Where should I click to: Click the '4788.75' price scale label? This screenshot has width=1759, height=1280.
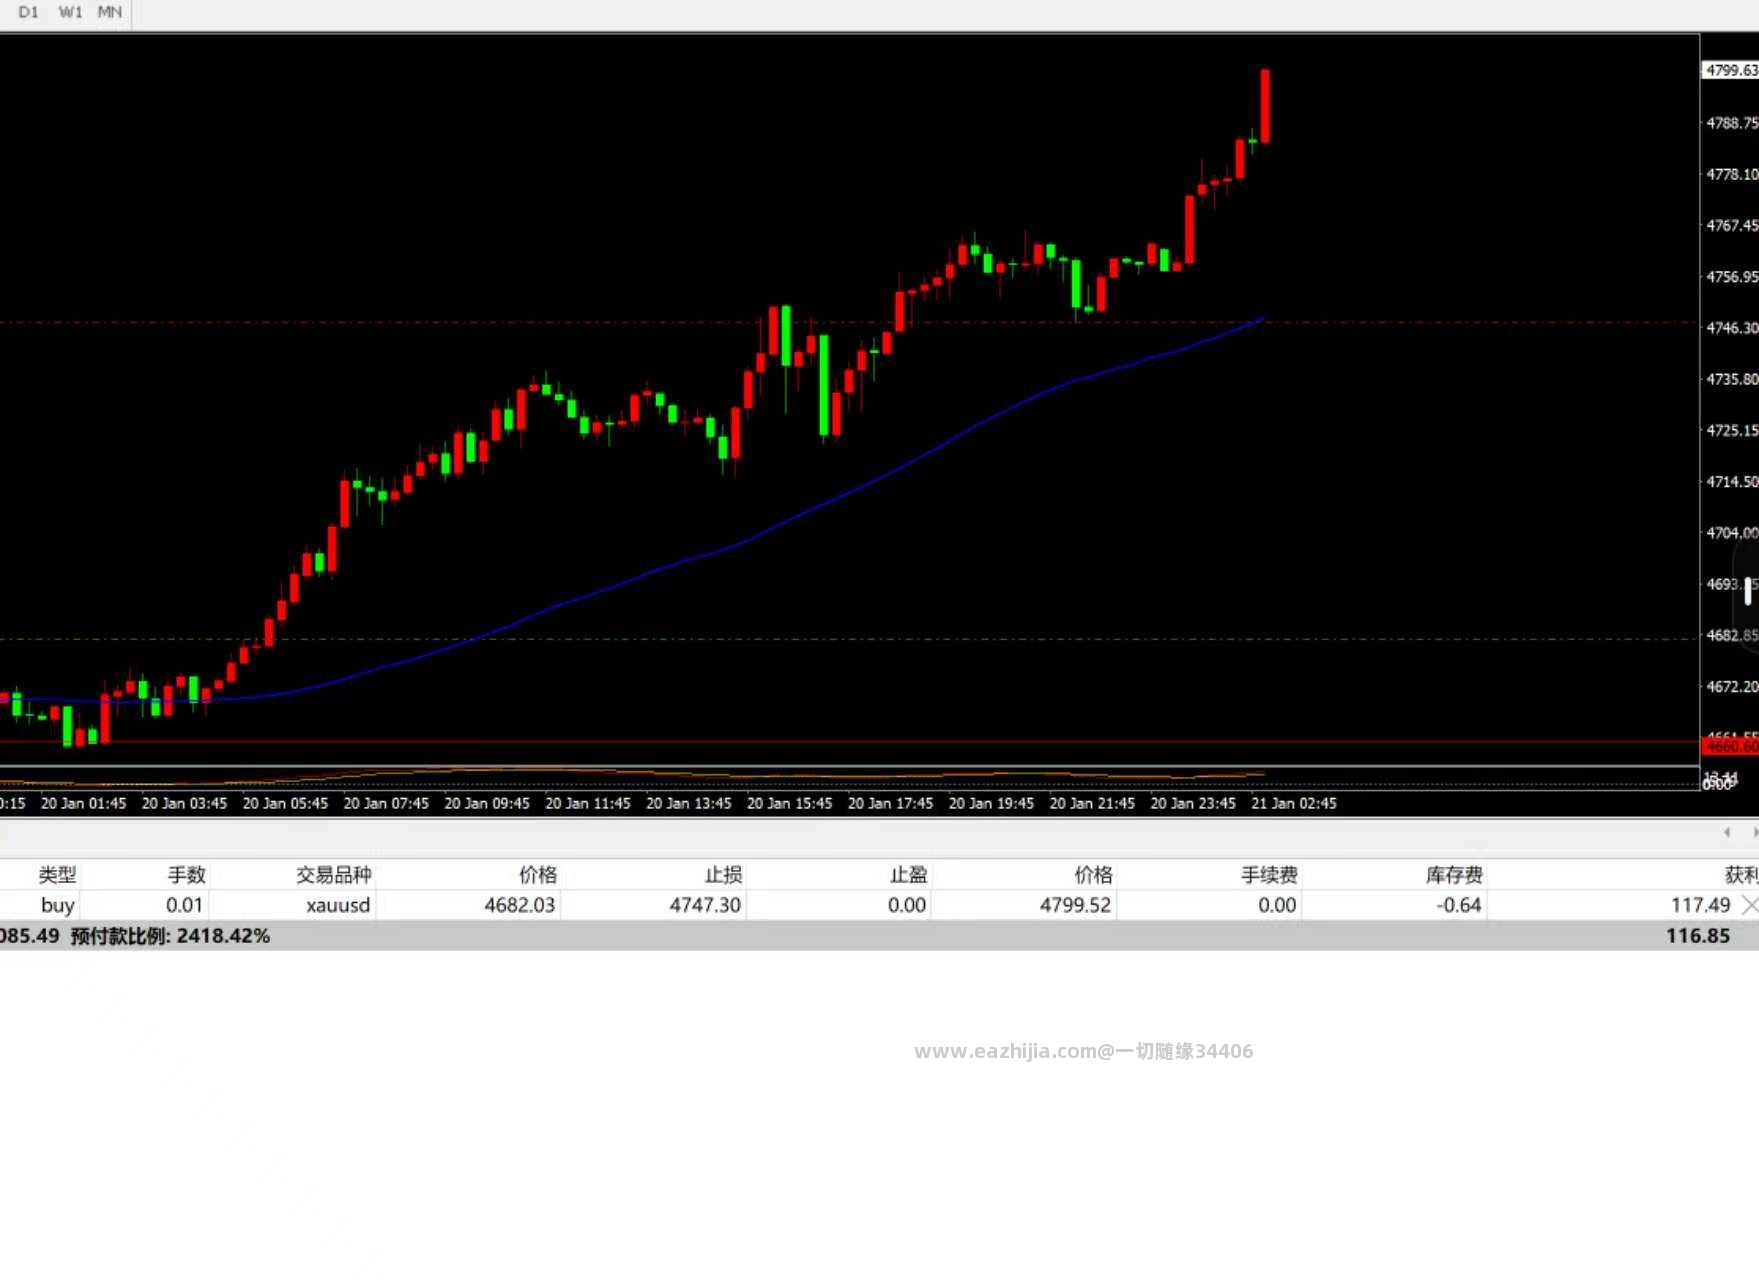tap(1731, 123)
